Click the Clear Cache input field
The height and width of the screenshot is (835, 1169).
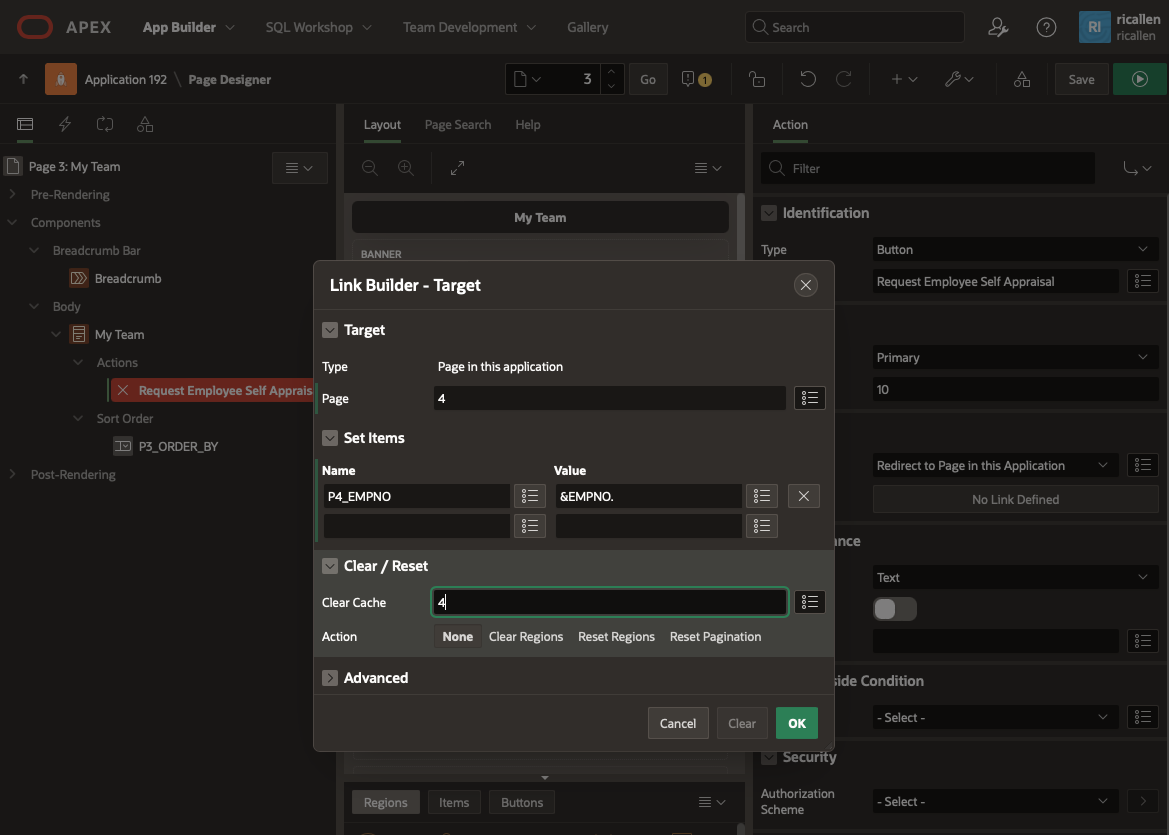[609, 602]
